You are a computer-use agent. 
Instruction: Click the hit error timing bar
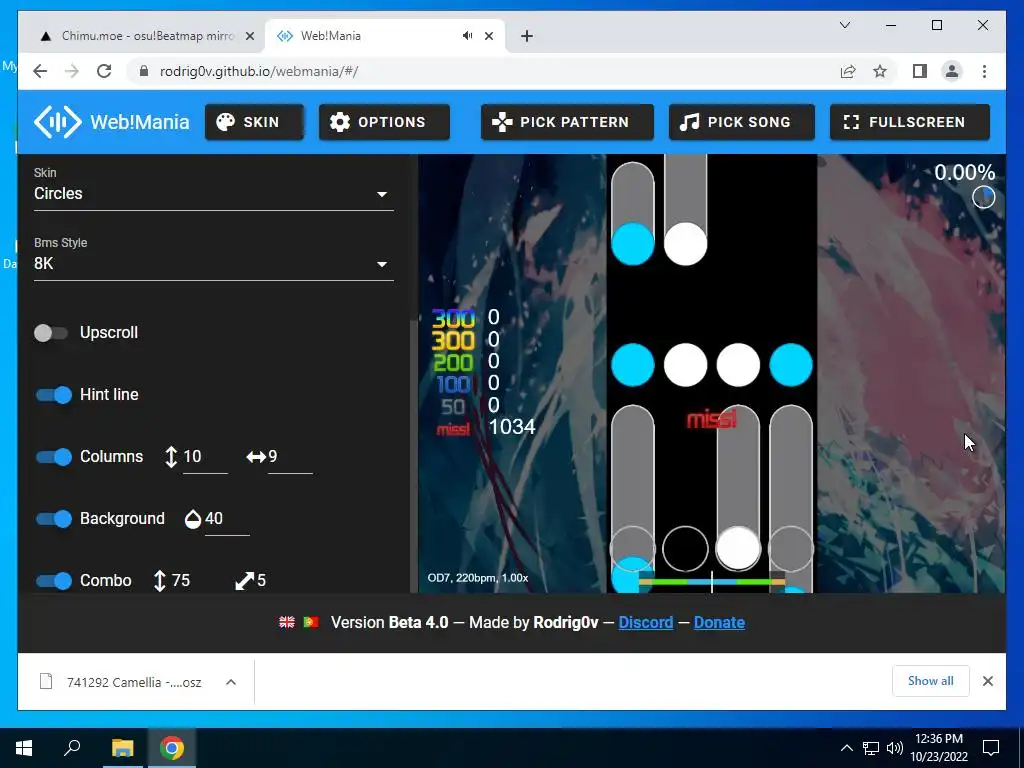click(x=712, y=581)
